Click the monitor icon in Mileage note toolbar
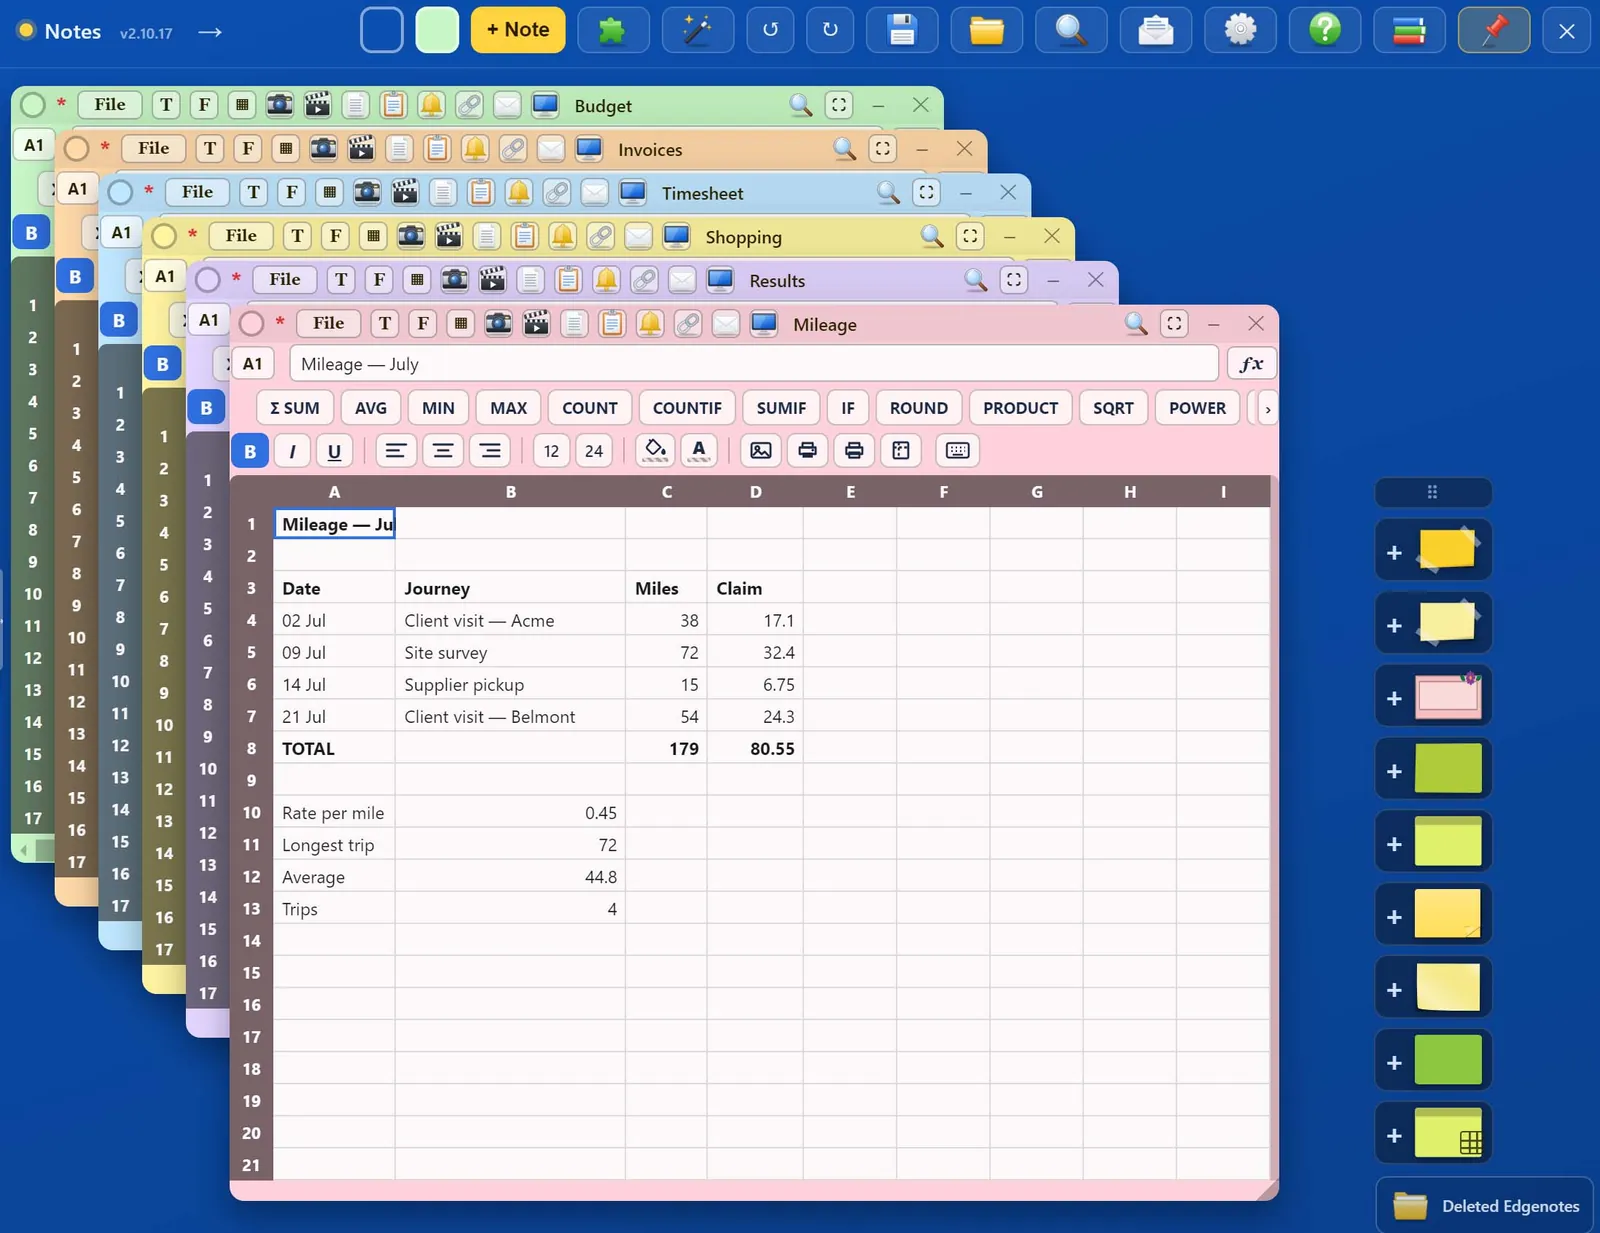 coord(764,323)
